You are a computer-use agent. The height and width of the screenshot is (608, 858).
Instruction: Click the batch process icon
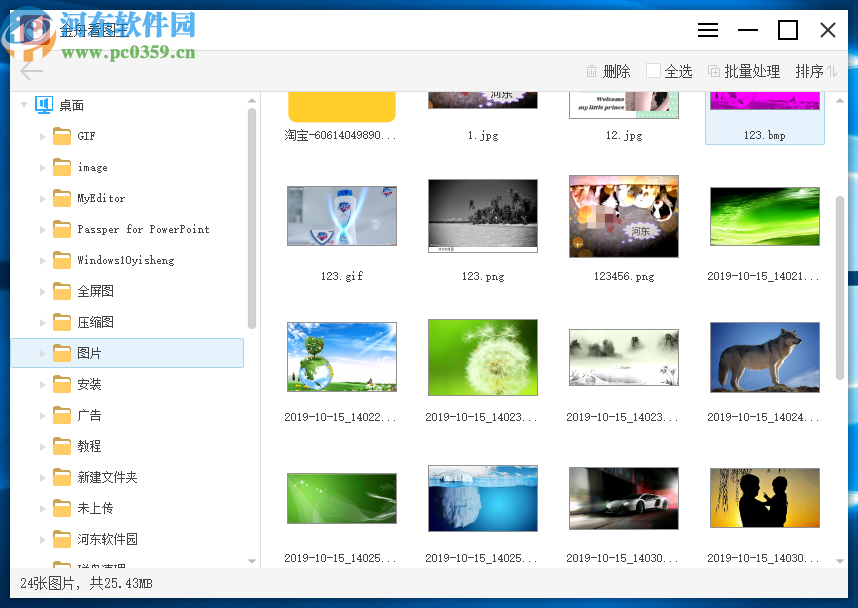tap(714, 71)
